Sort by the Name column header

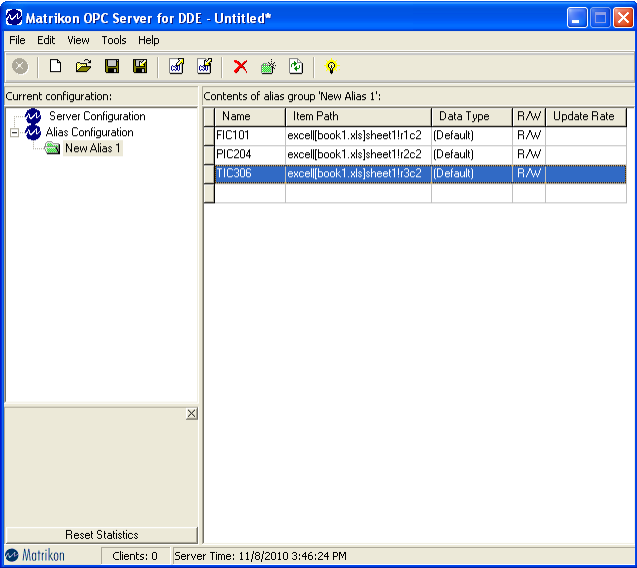point(250,117)
